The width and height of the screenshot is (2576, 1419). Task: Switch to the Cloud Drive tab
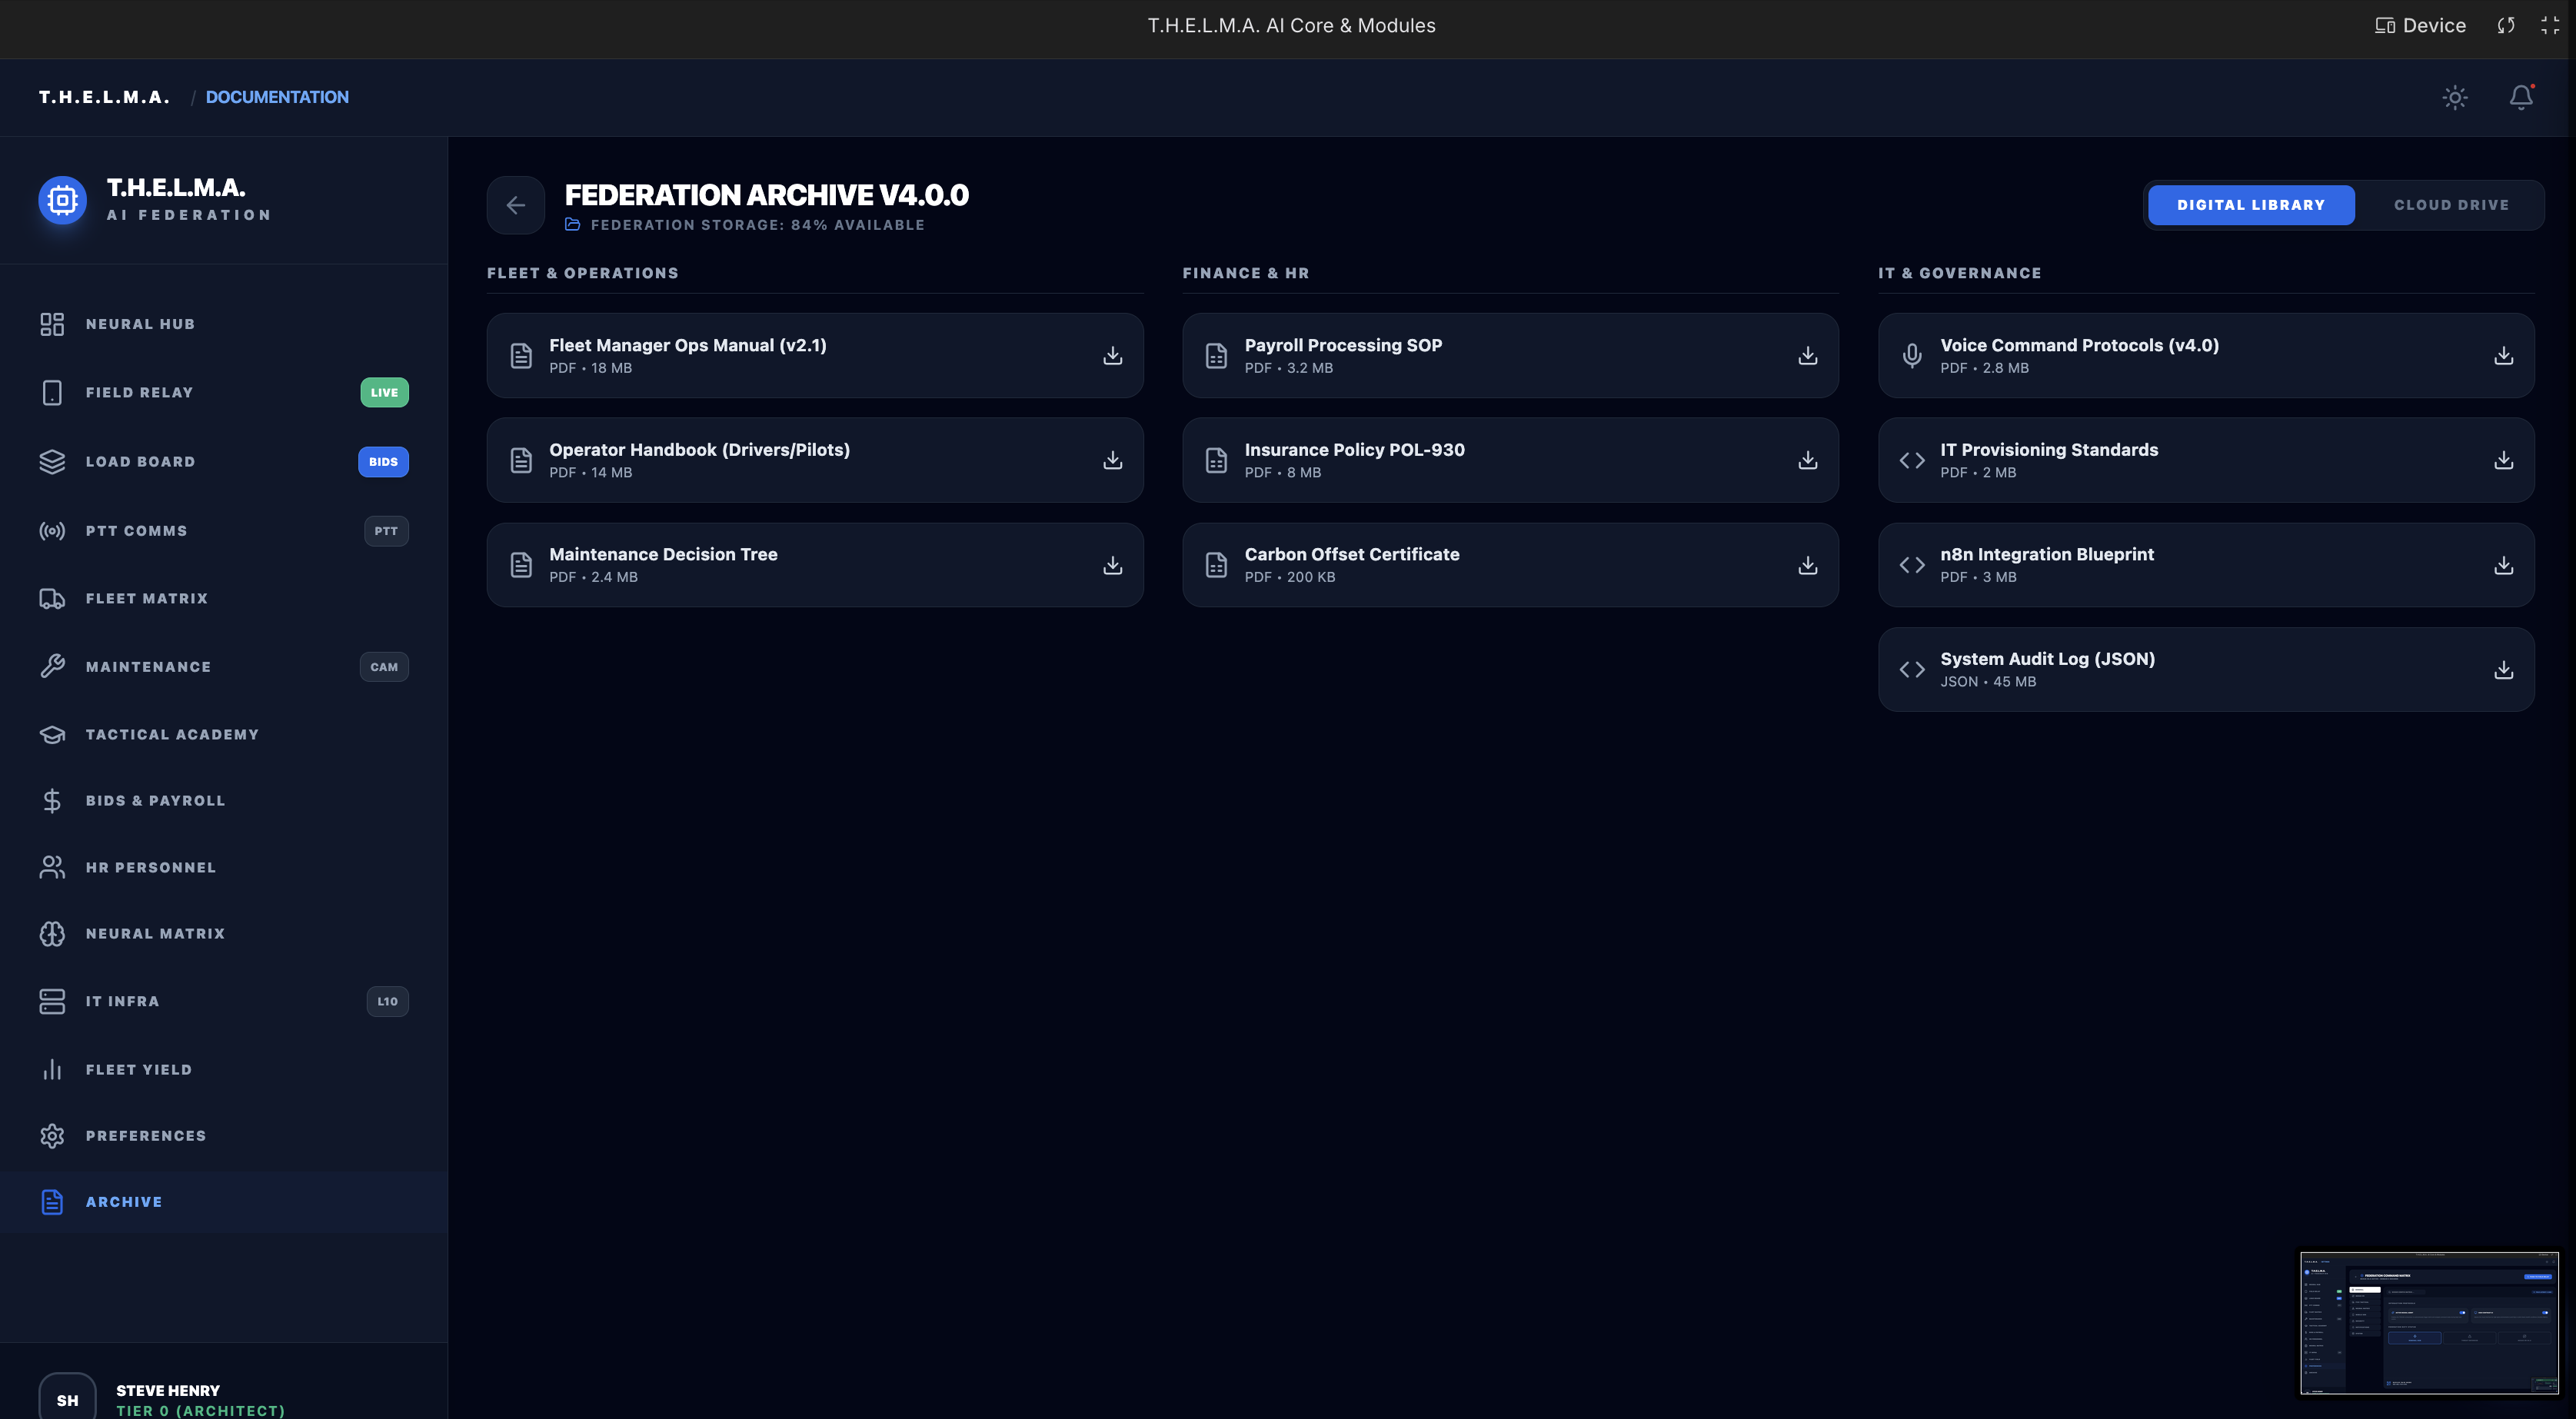(x=2450, y=205)
